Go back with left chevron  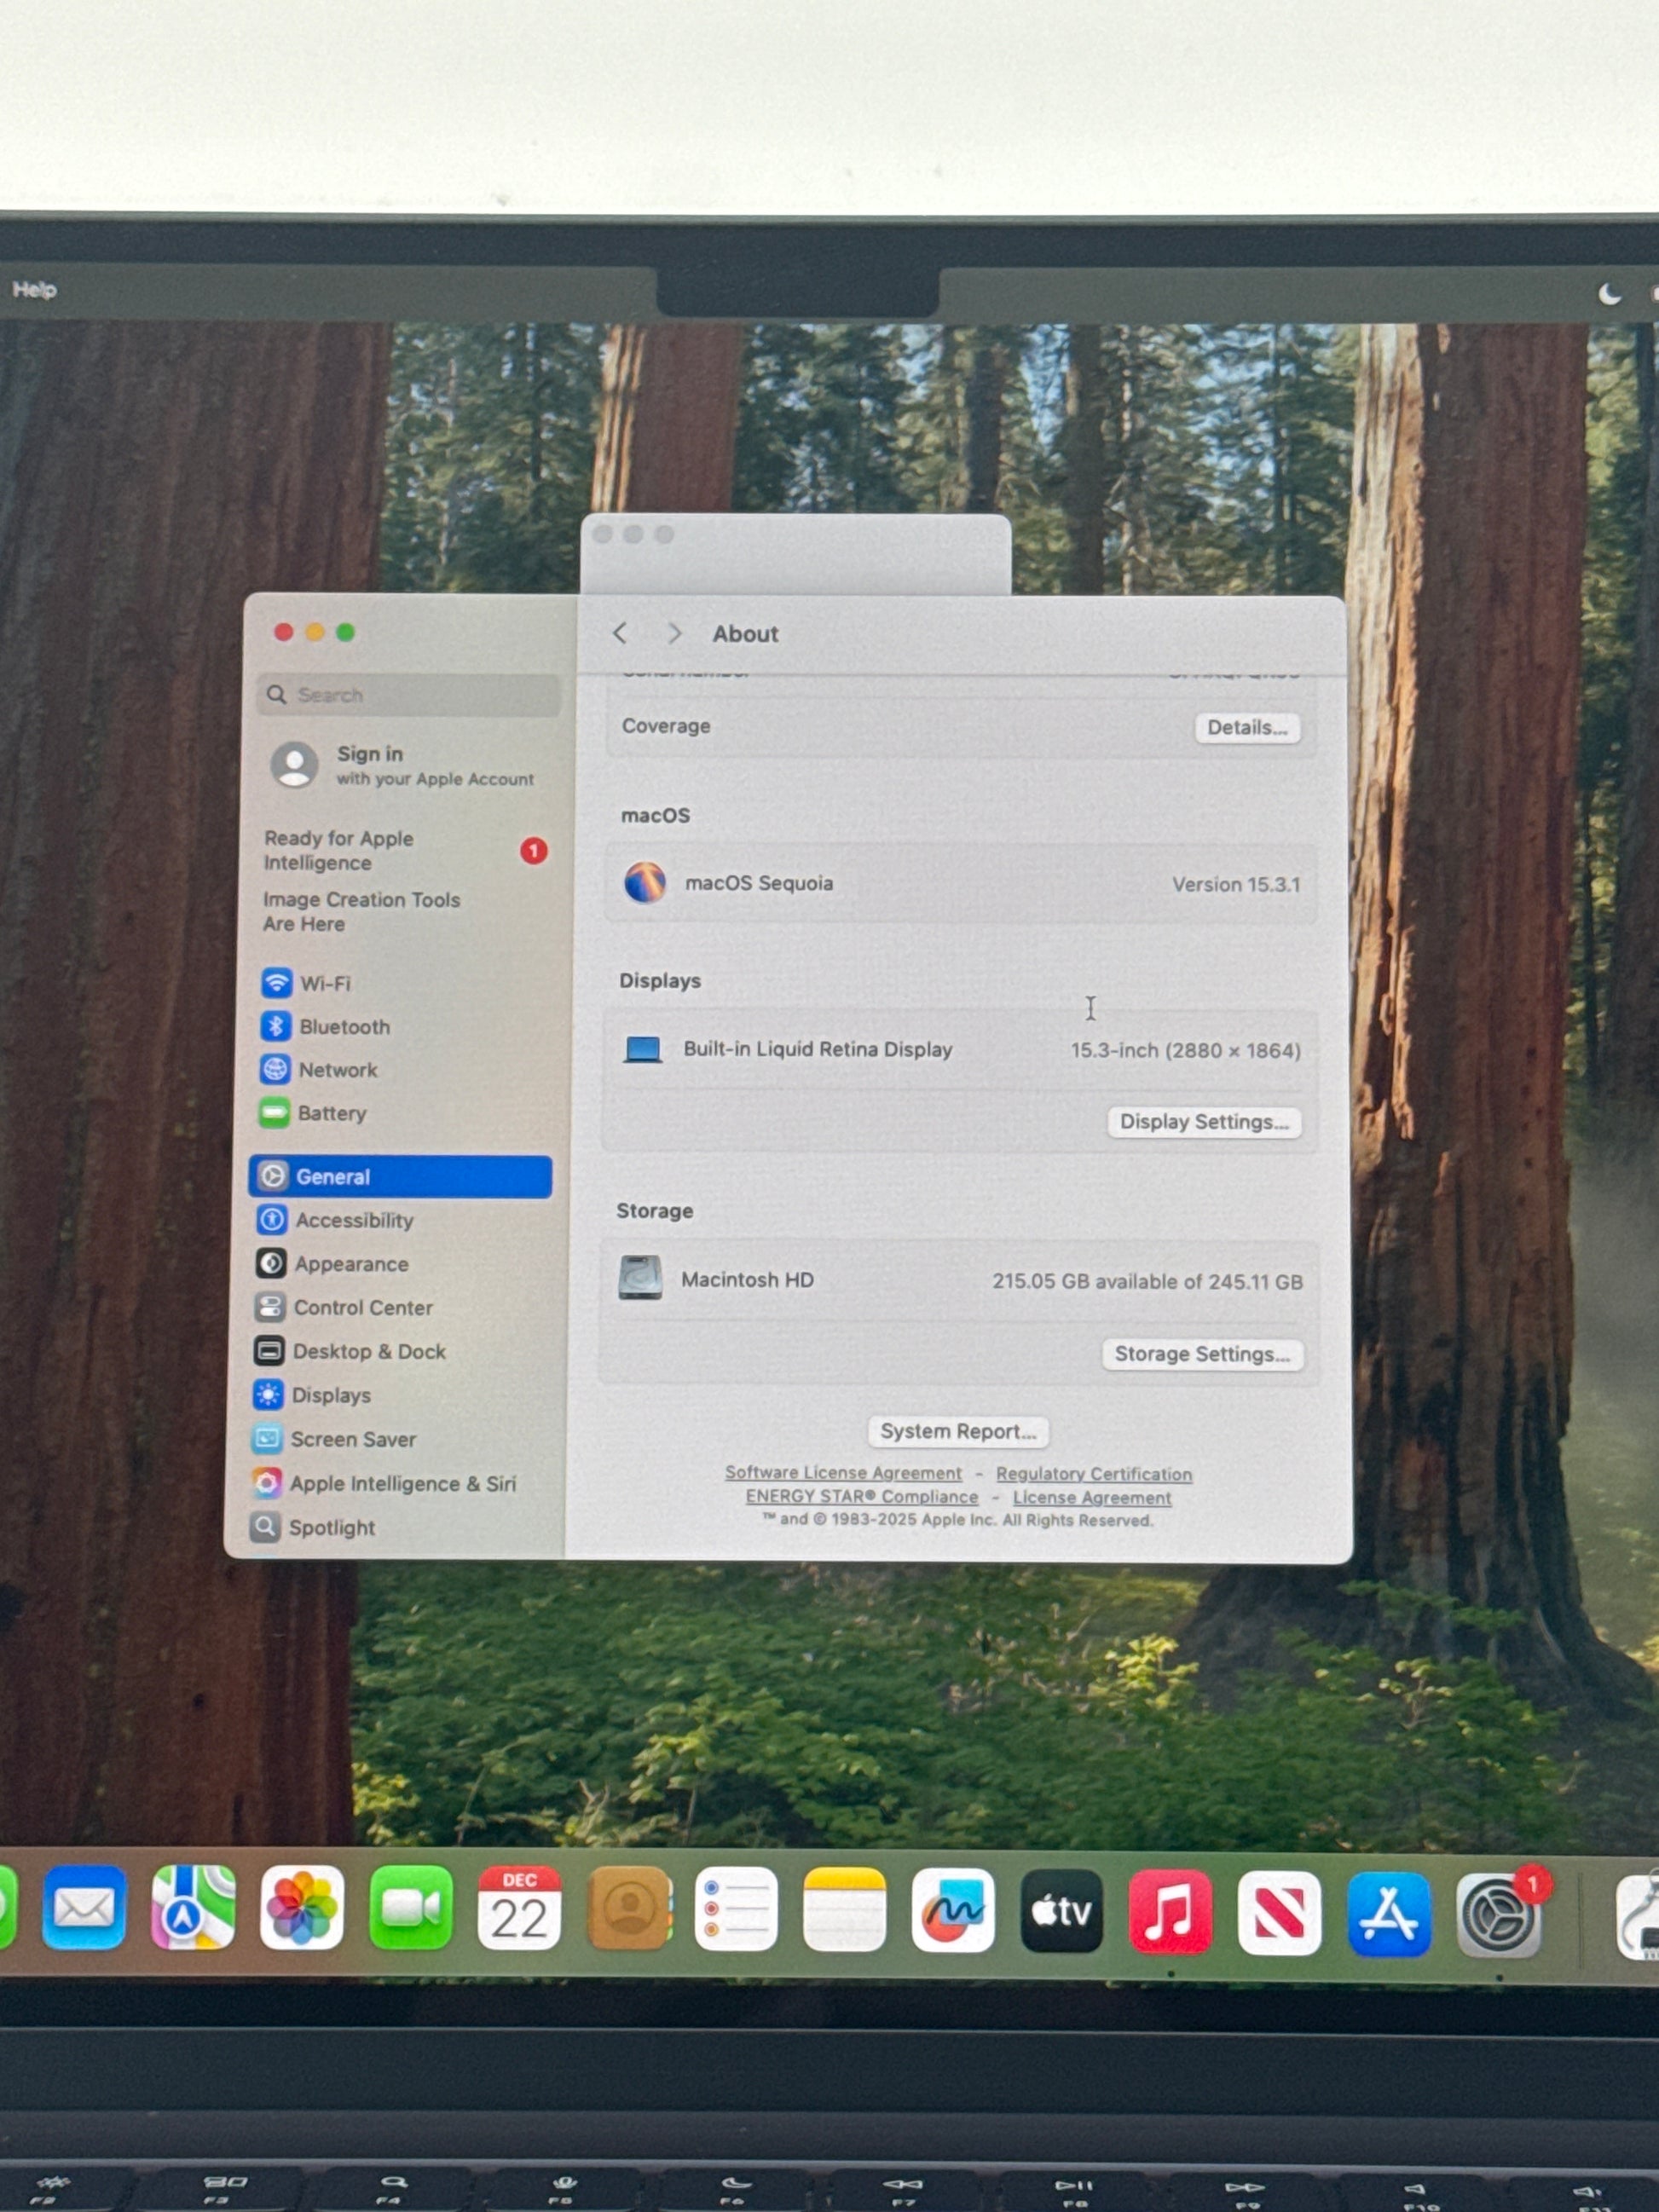pyautogui.click(x=620, y=633)
